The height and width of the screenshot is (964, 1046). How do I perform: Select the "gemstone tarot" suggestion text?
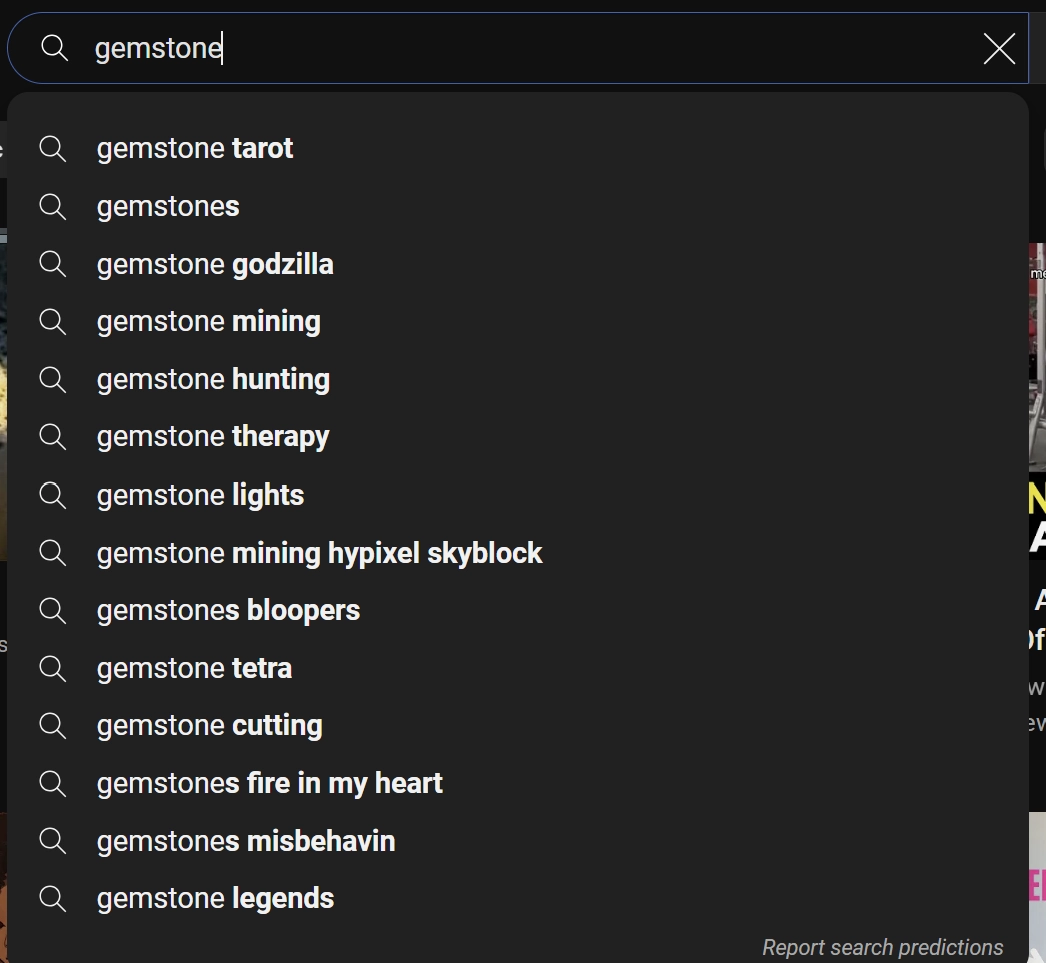(x=194, y=148)
